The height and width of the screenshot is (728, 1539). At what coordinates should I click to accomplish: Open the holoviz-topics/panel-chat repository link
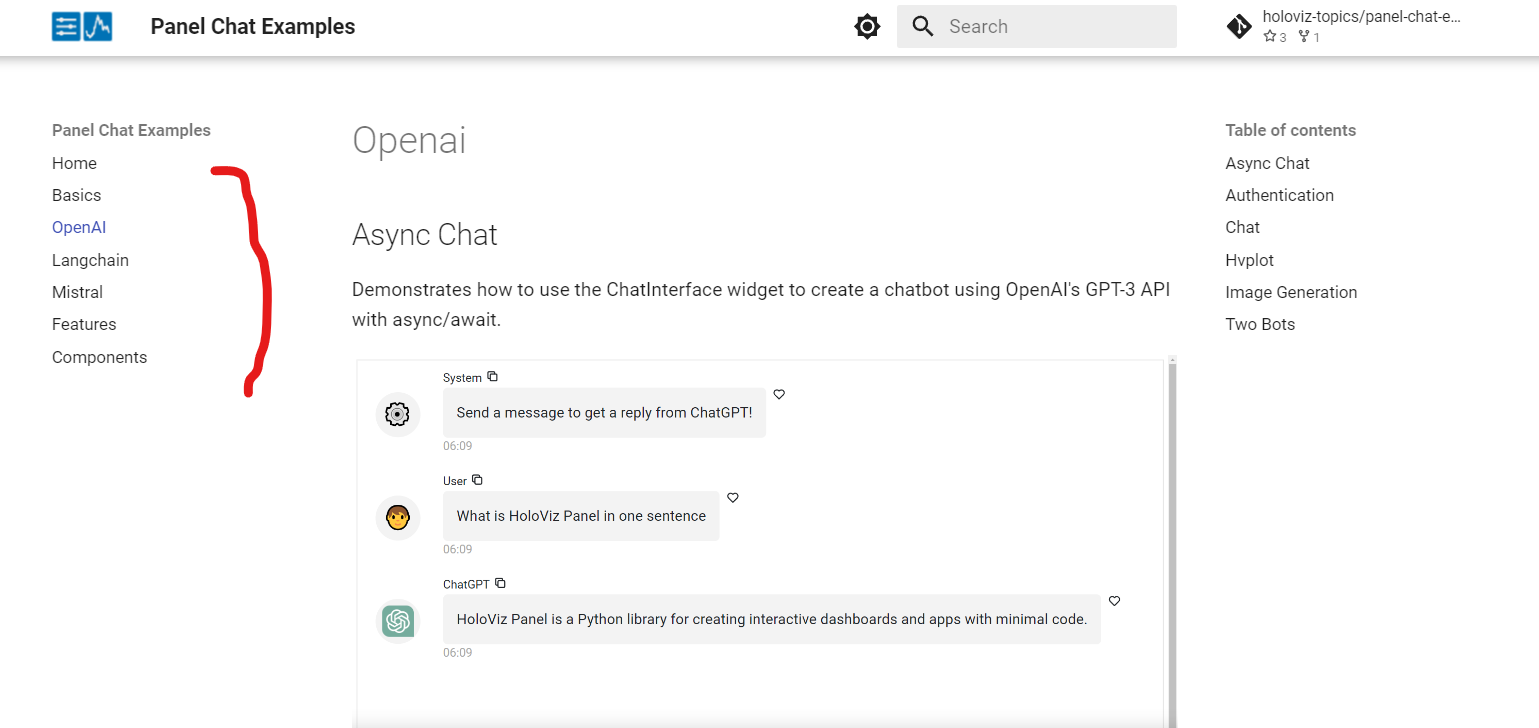click(x=1363, y=16)
